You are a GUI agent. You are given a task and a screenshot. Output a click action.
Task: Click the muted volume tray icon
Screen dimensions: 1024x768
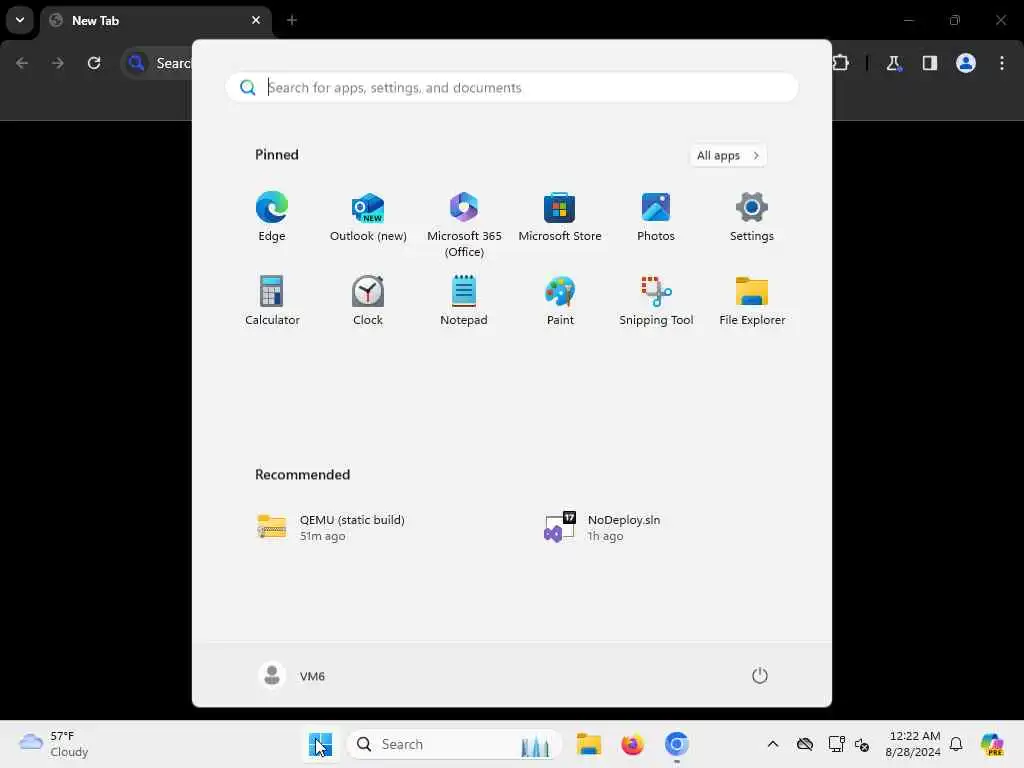[862, 744]
